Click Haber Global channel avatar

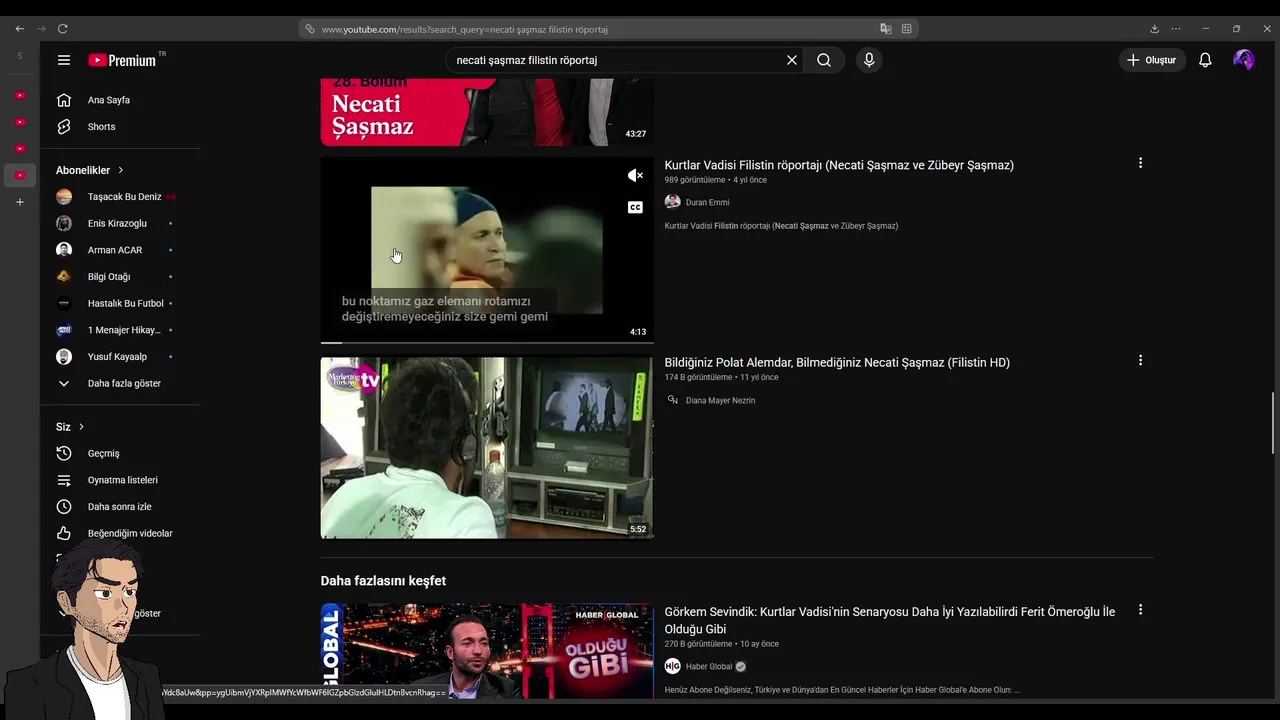coord(672,666)
